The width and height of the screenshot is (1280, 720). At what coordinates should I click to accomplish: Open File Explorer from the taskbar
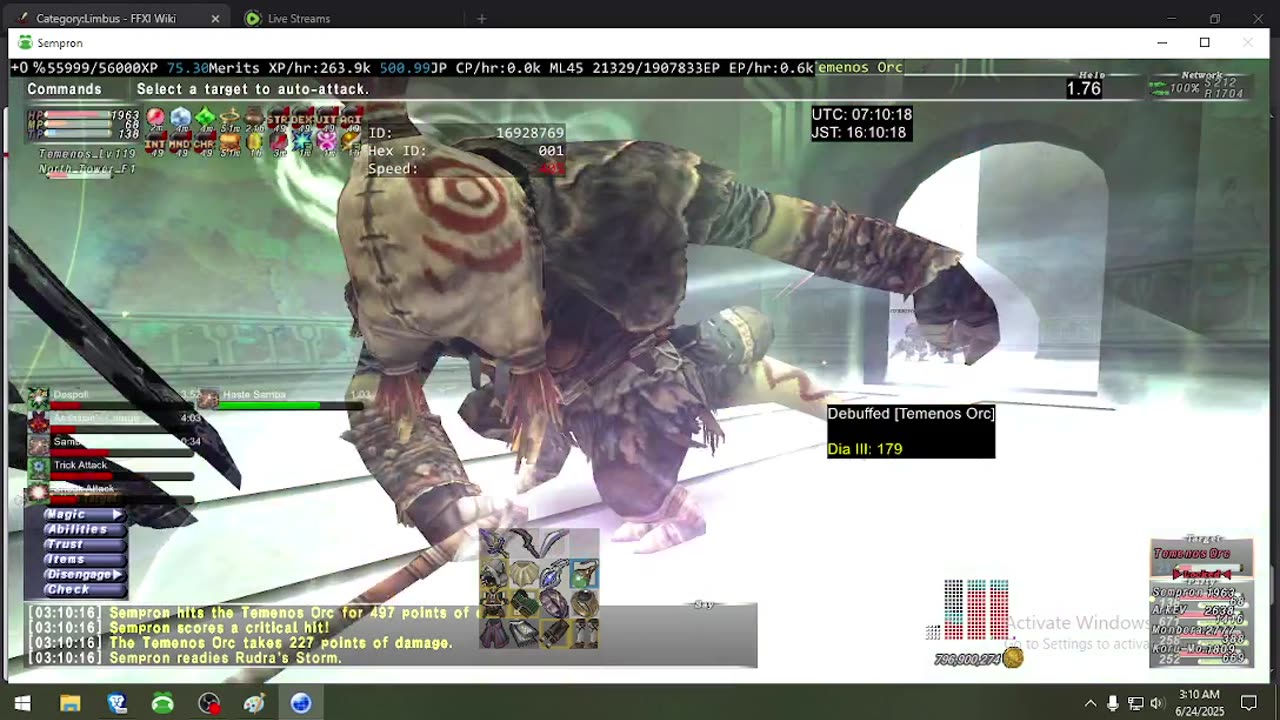(x=70, y=703)
